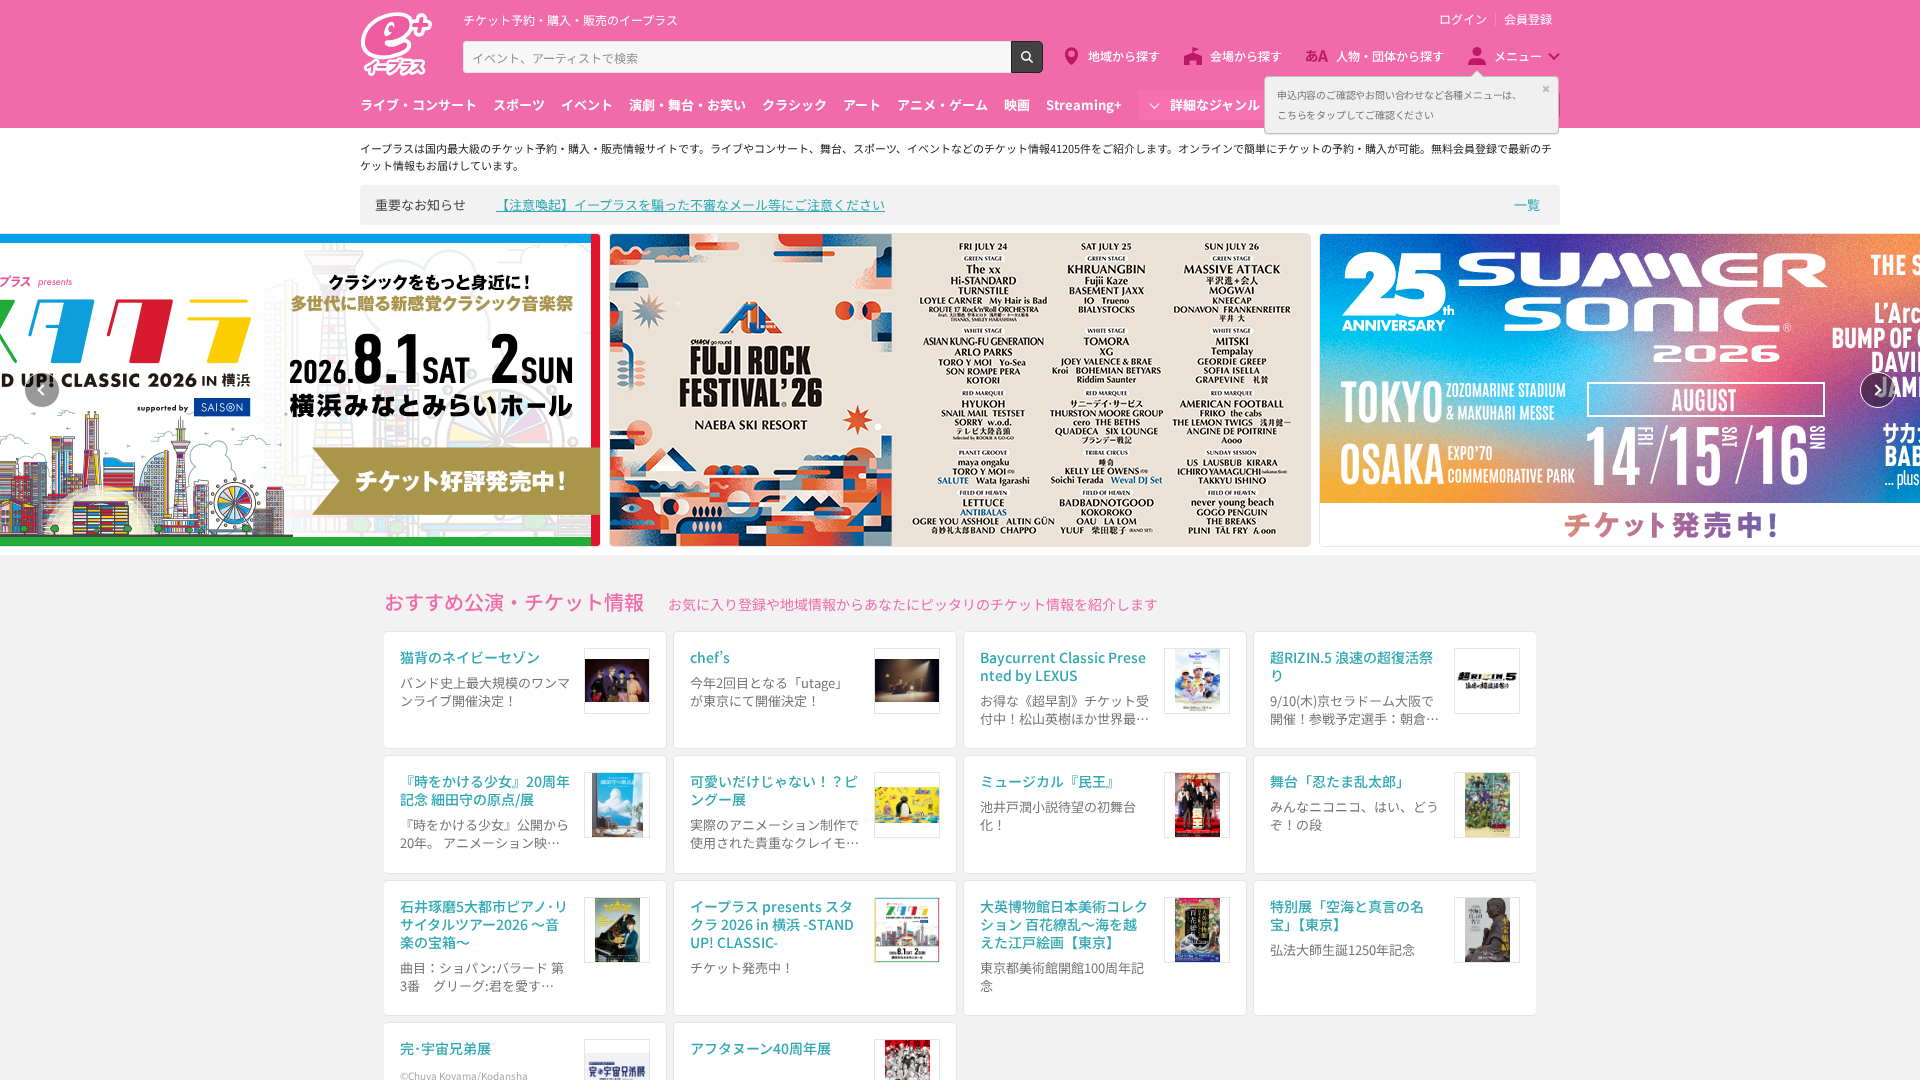The image size is (1920, 1080).
Task: Open the イベント category
Action: click(586, 105)
